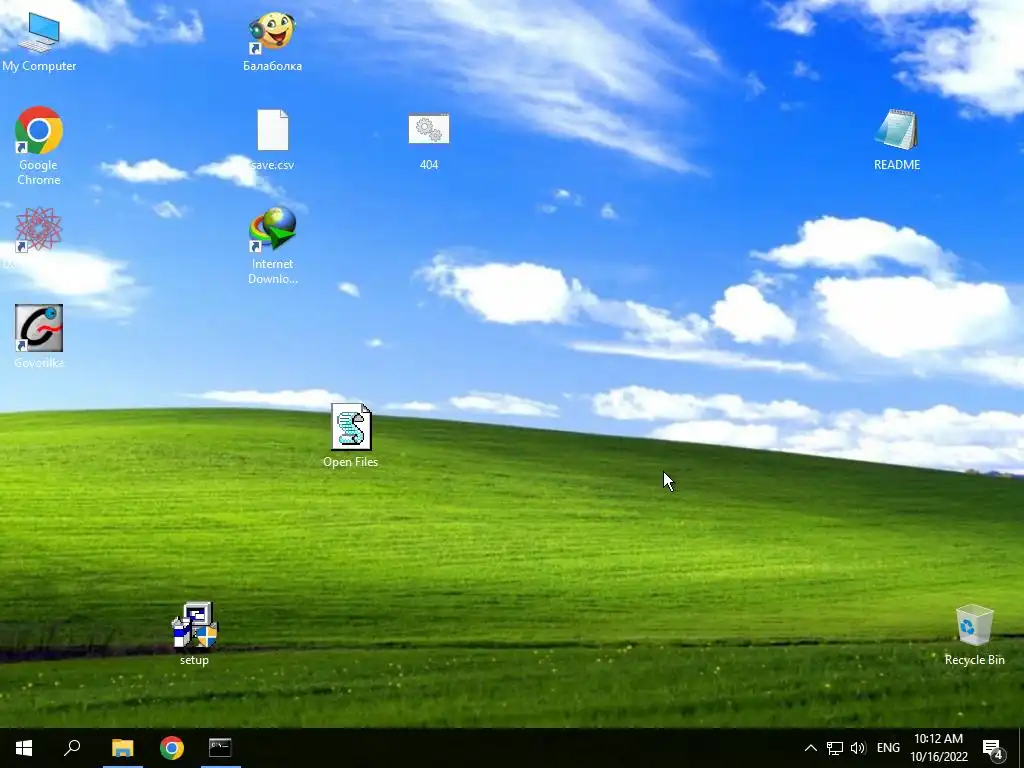Select the 404 file icon

tap(428, 141)
